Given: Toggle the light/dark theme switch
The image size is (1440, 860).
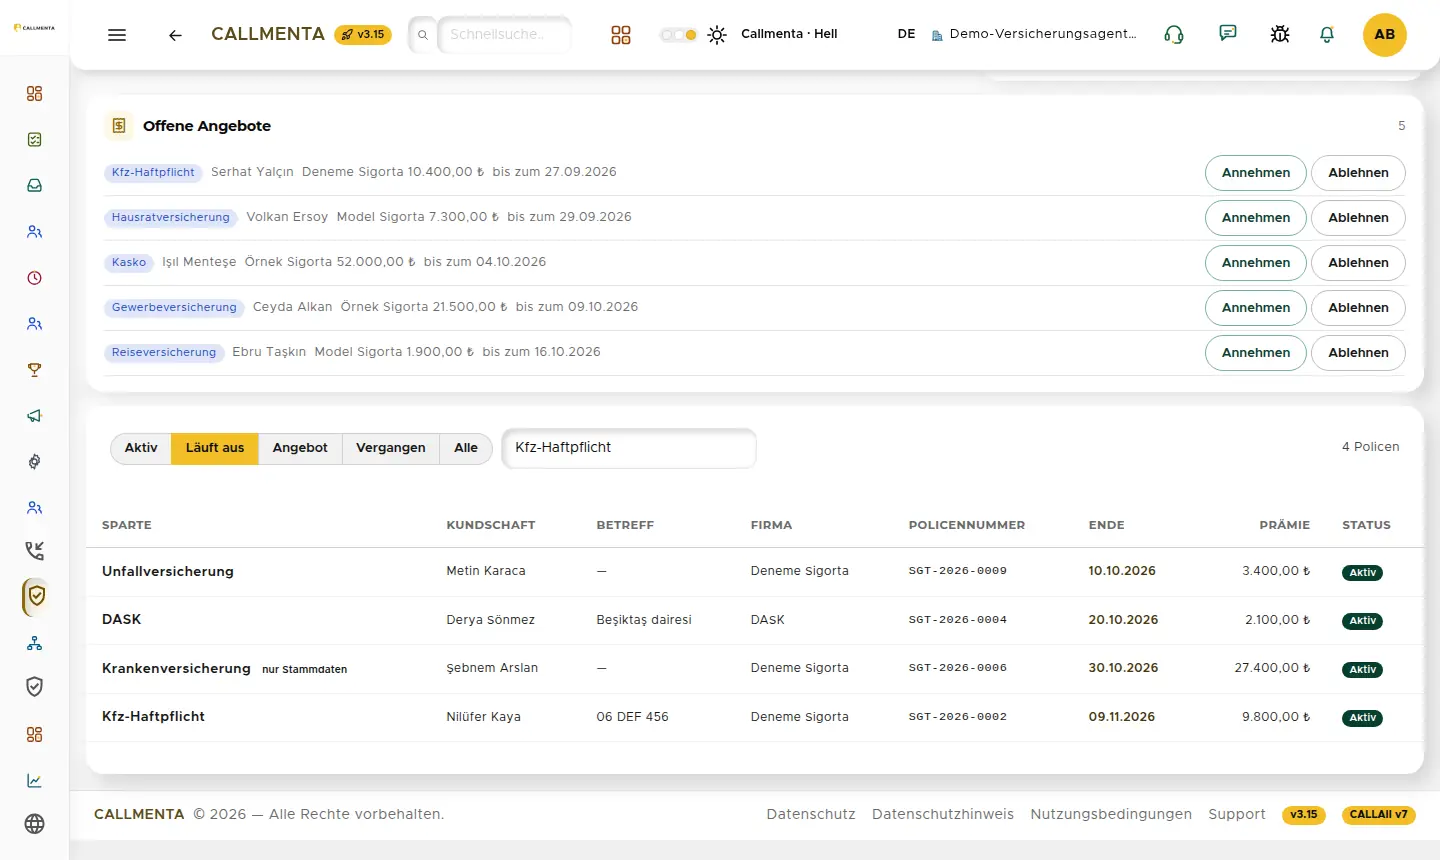Looking at the screenshot, I should coord(678,35).
